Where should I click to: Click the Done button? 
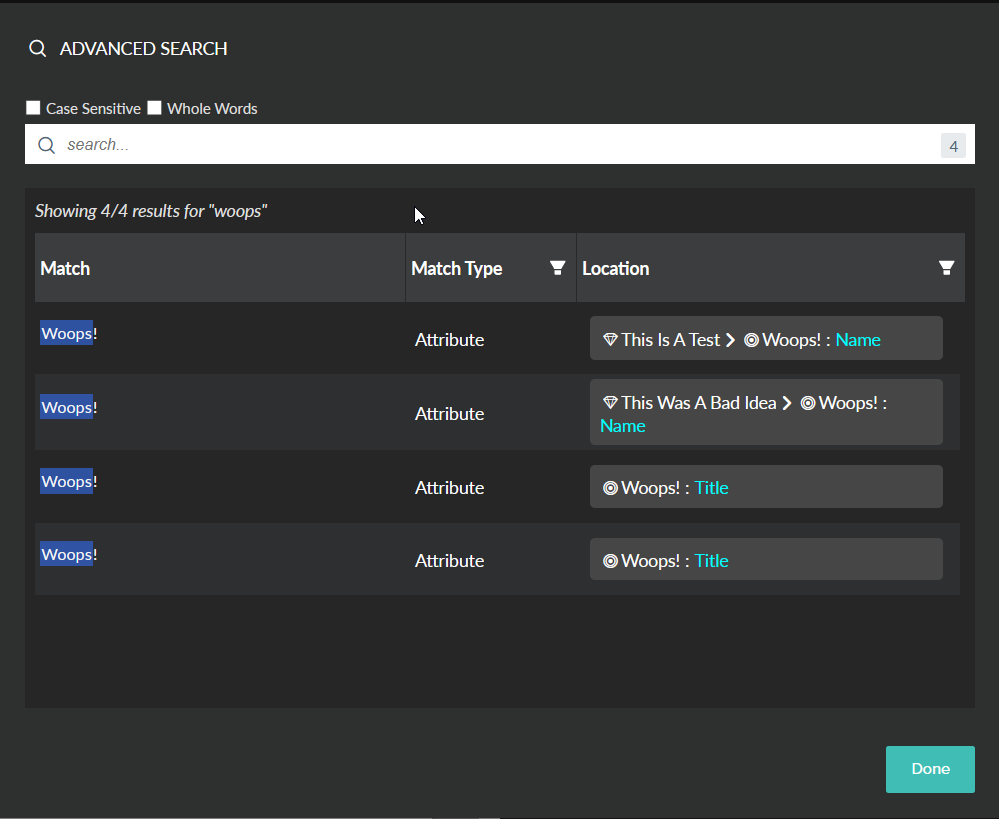click(930, 769)
